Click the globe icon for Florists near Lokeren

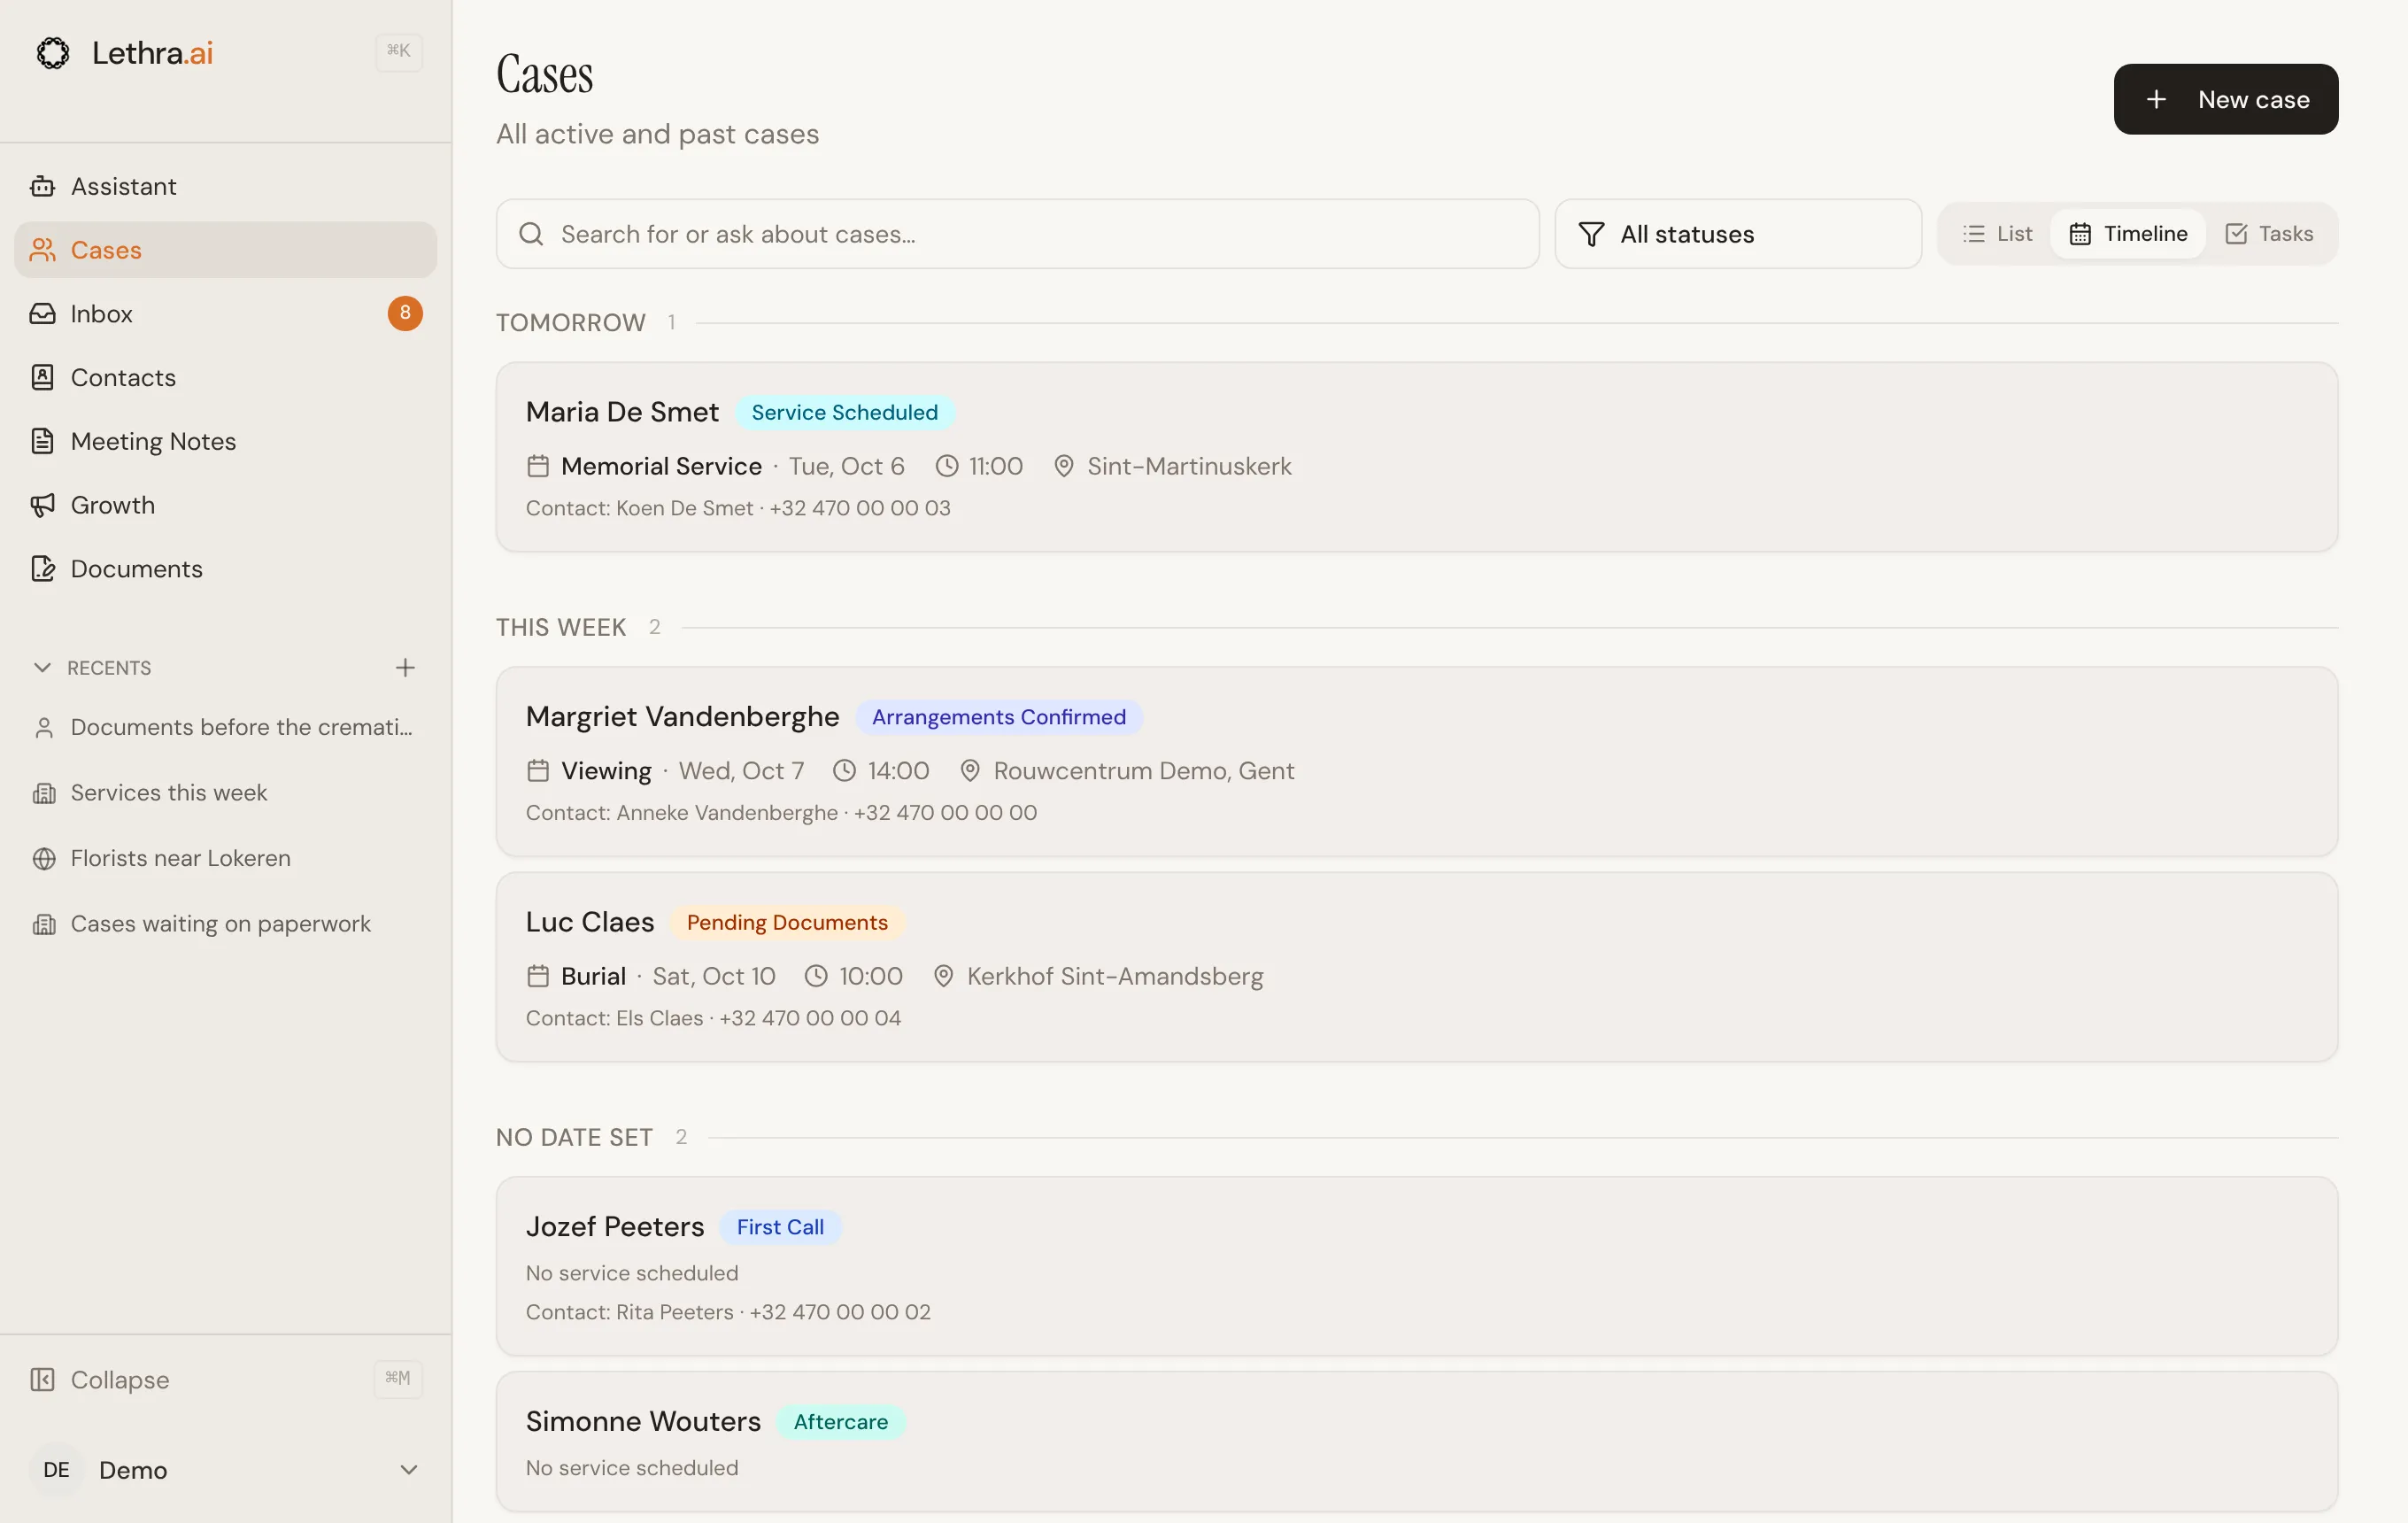pyautogui.click(x=44, y=859)
